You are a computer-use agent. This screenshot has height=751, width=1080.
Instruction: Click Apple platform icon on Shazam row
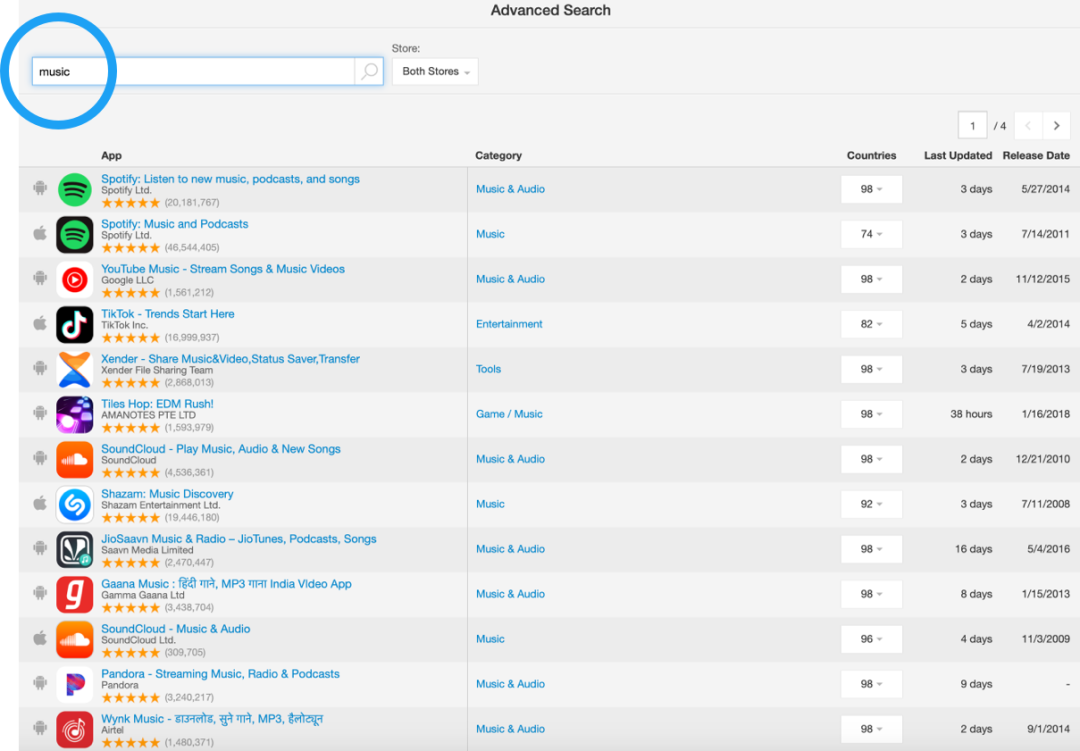pos(40,502)
